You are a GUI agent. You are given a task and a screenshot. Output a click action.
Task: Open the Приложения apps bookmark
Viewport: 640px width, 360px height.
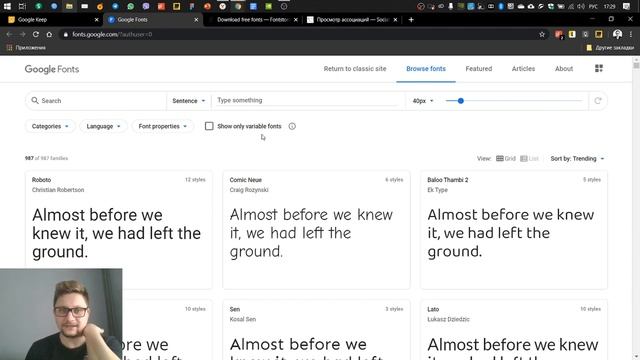point(27,48)
